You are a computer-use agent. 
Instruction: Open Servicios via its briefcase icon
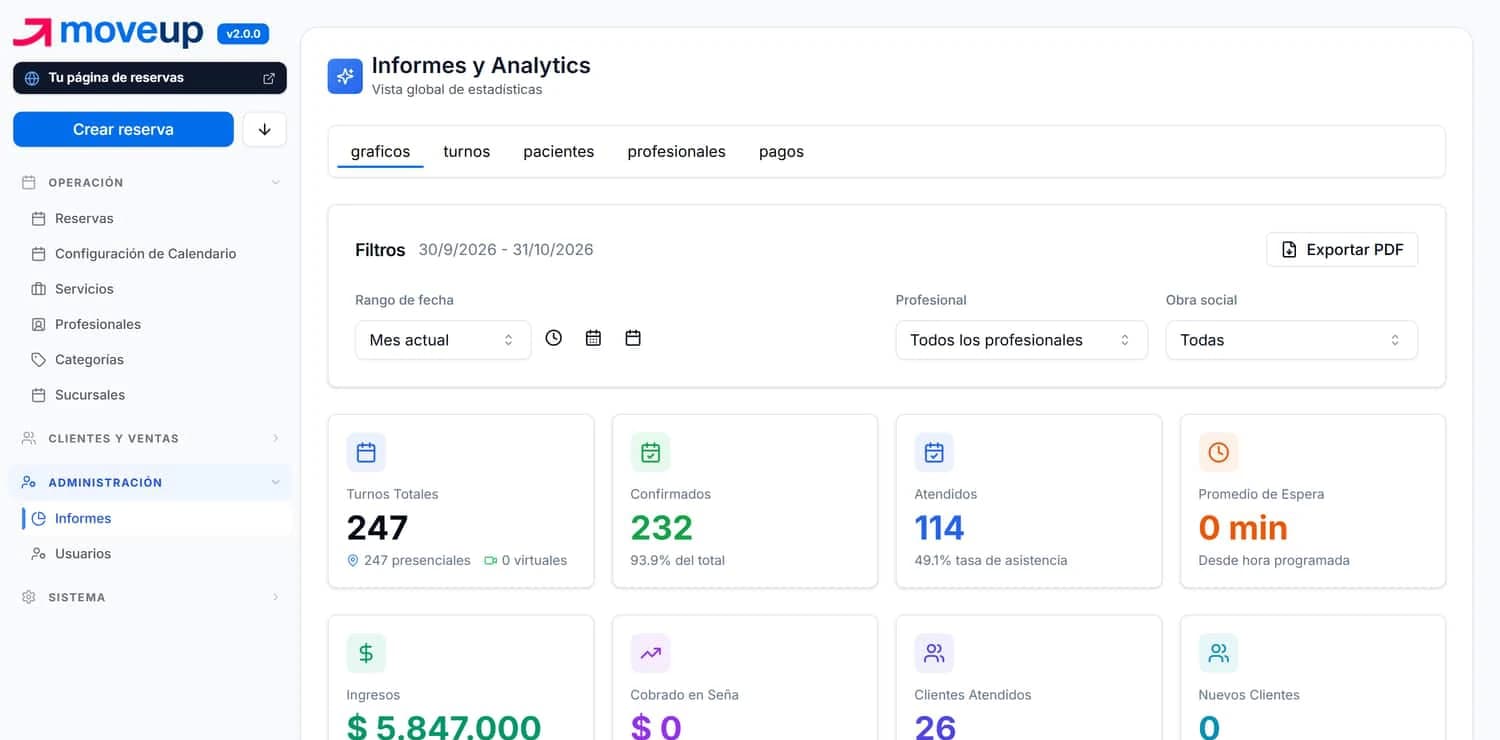39,289
